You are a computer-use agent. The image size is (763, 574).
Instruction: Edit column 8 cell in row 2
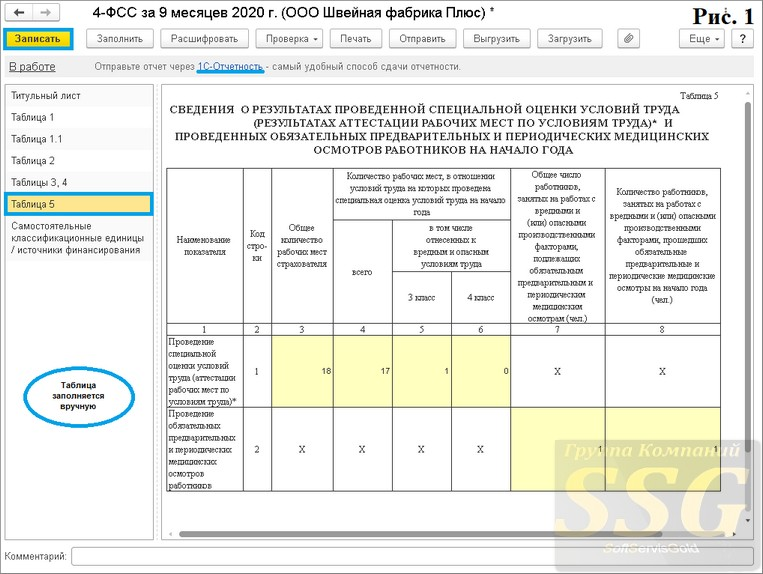click(x=663, y=449)
